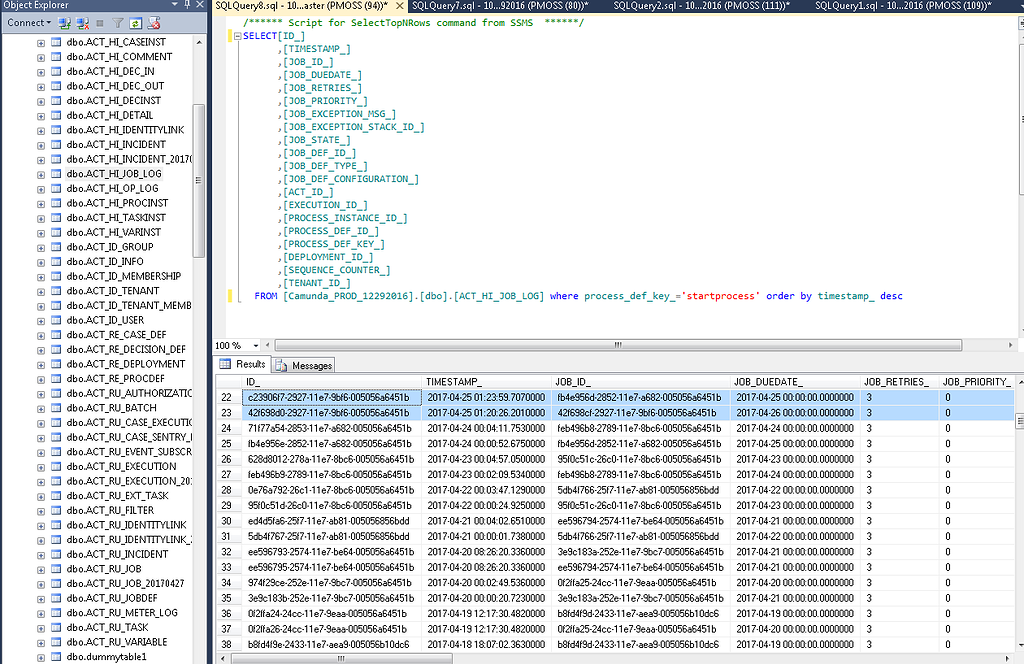Click the Activity Monitor script icon
Screen dimensions: 1024x664
pos(153,23)
